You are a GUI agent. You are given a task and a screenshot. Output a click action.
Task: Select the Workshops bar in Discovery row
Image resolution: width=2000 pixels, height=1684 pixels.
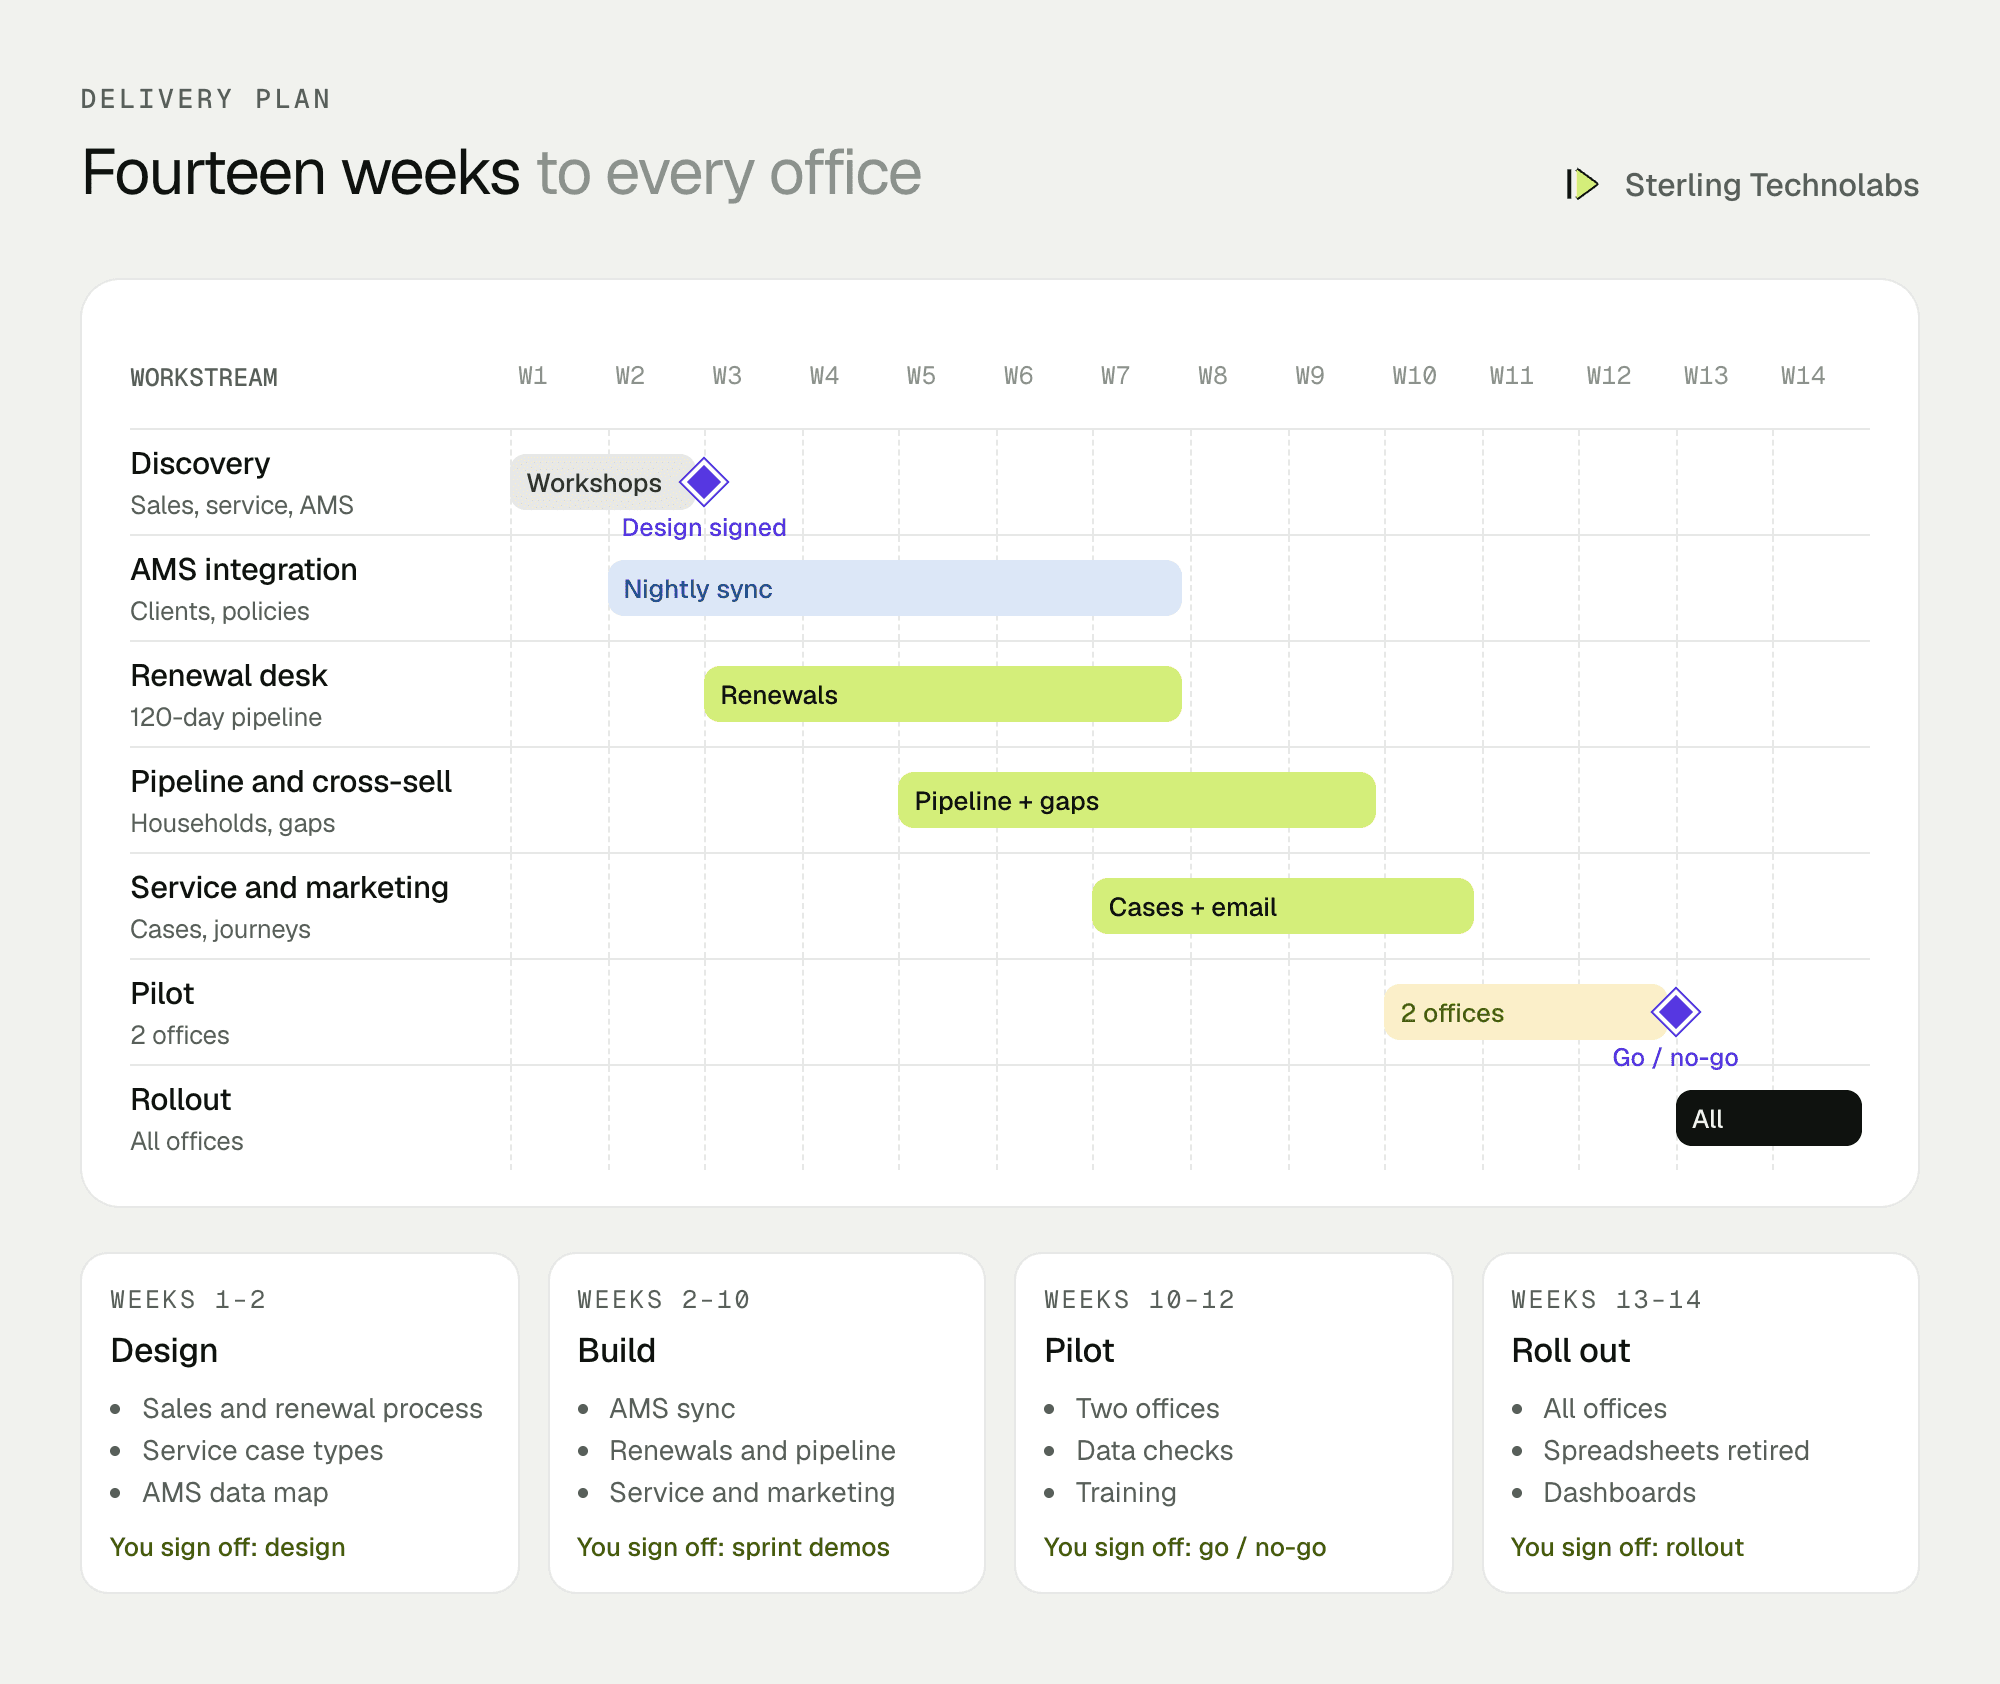tap(602, 482)
